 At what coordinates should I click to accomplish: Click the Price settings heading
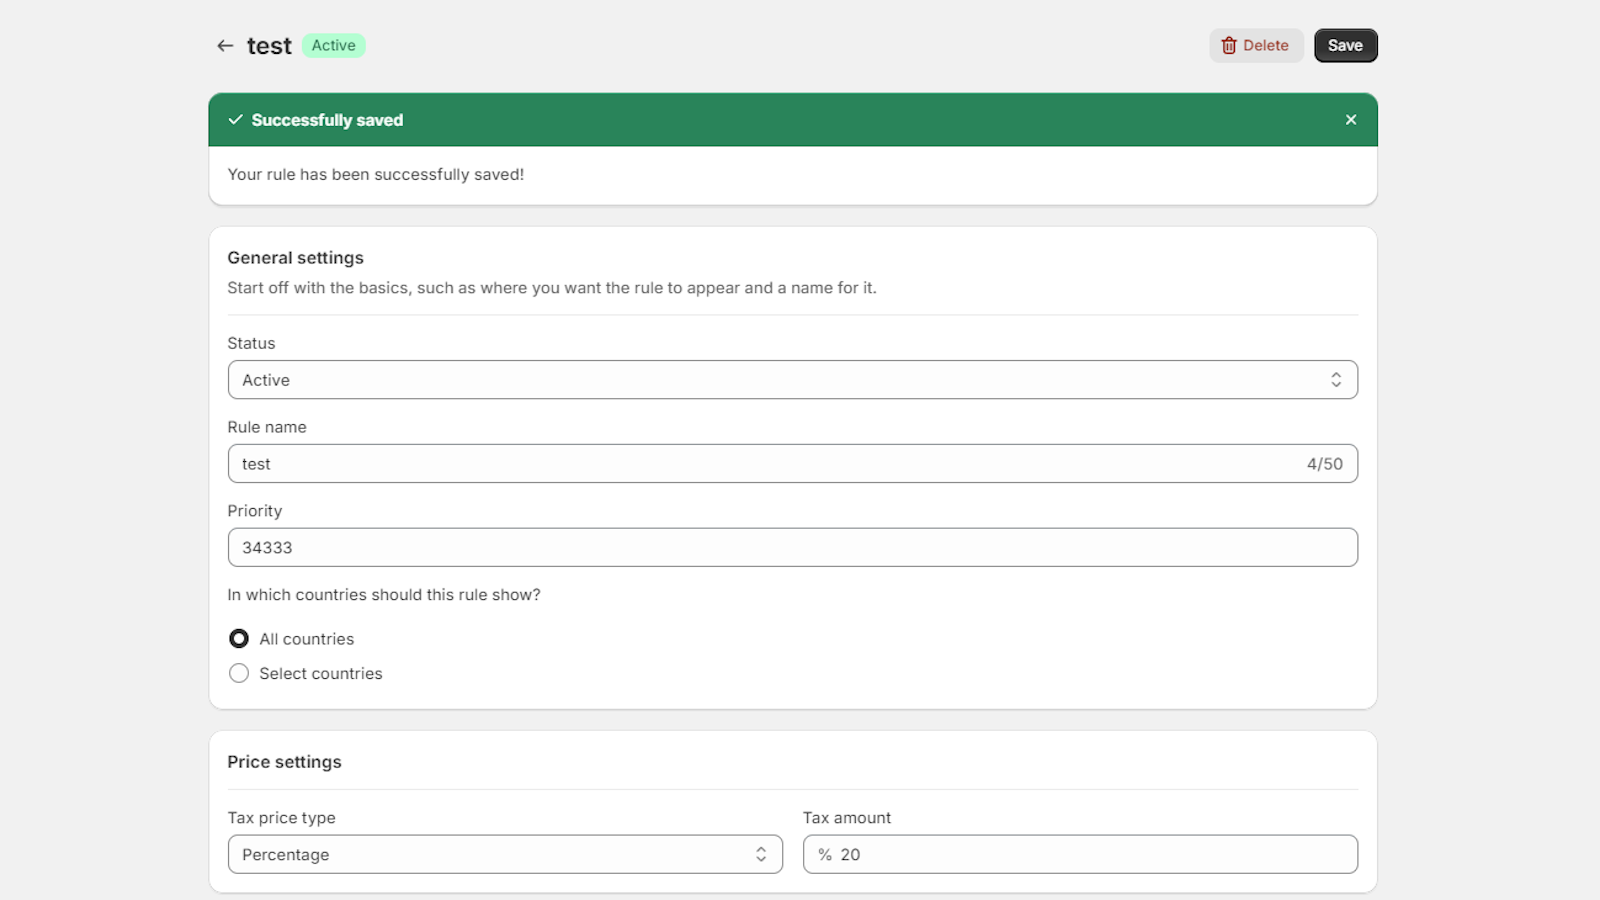[284, 762]
